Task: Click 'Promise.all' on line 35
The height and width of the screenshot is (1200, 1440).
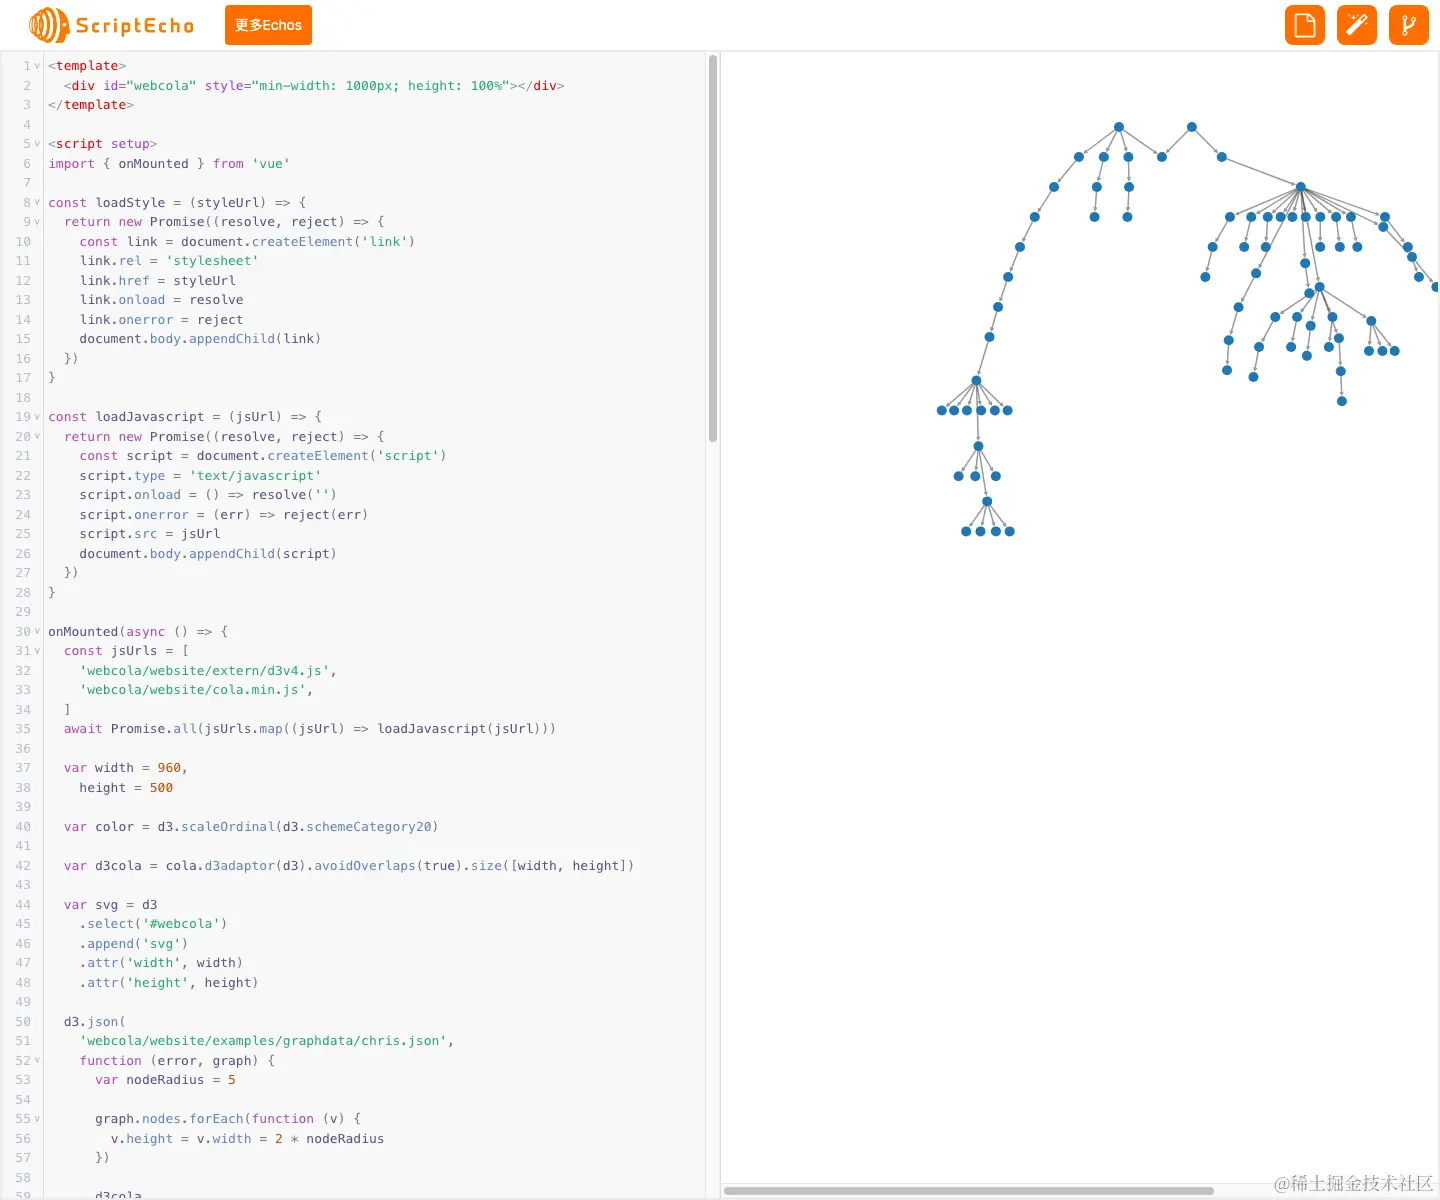Action: tap(153, 729)
